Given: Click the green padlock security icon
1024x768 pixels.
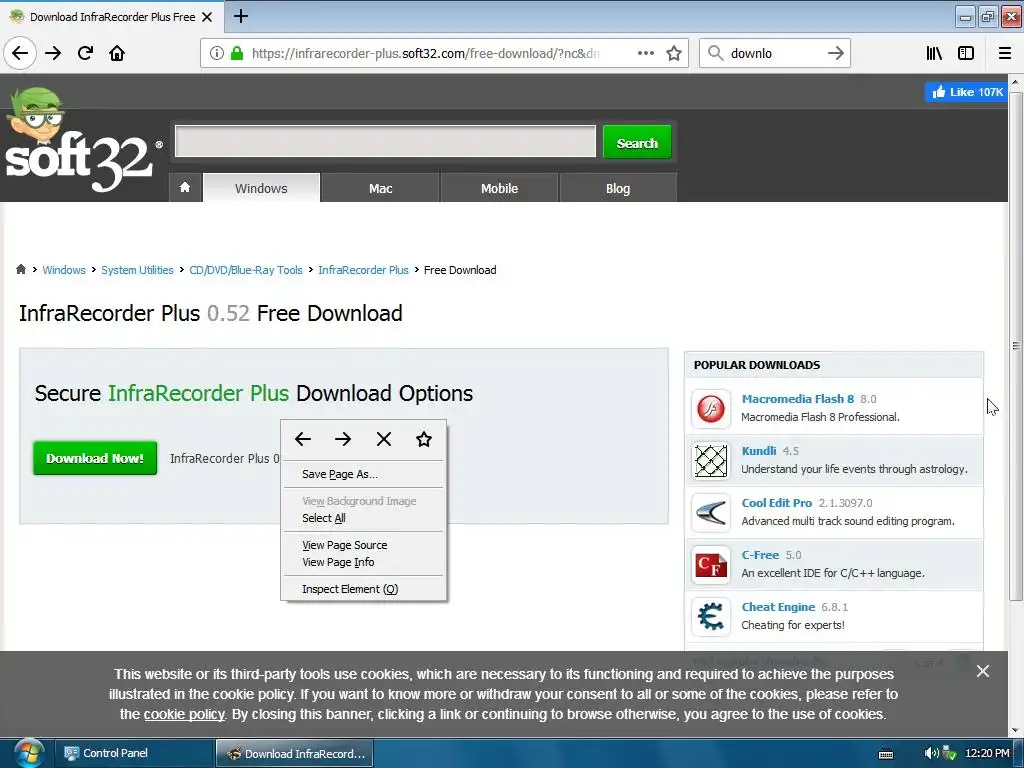Looking at the screenshot, I should point(237,53).
